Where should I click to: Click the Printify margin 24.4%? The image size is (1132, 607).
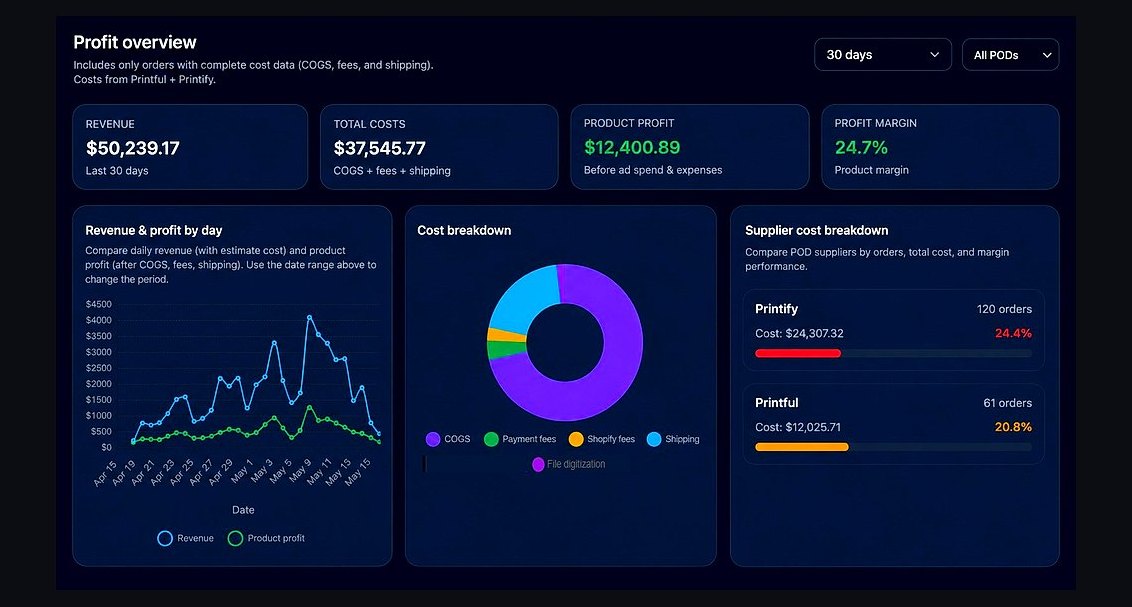click(1013, 333)
